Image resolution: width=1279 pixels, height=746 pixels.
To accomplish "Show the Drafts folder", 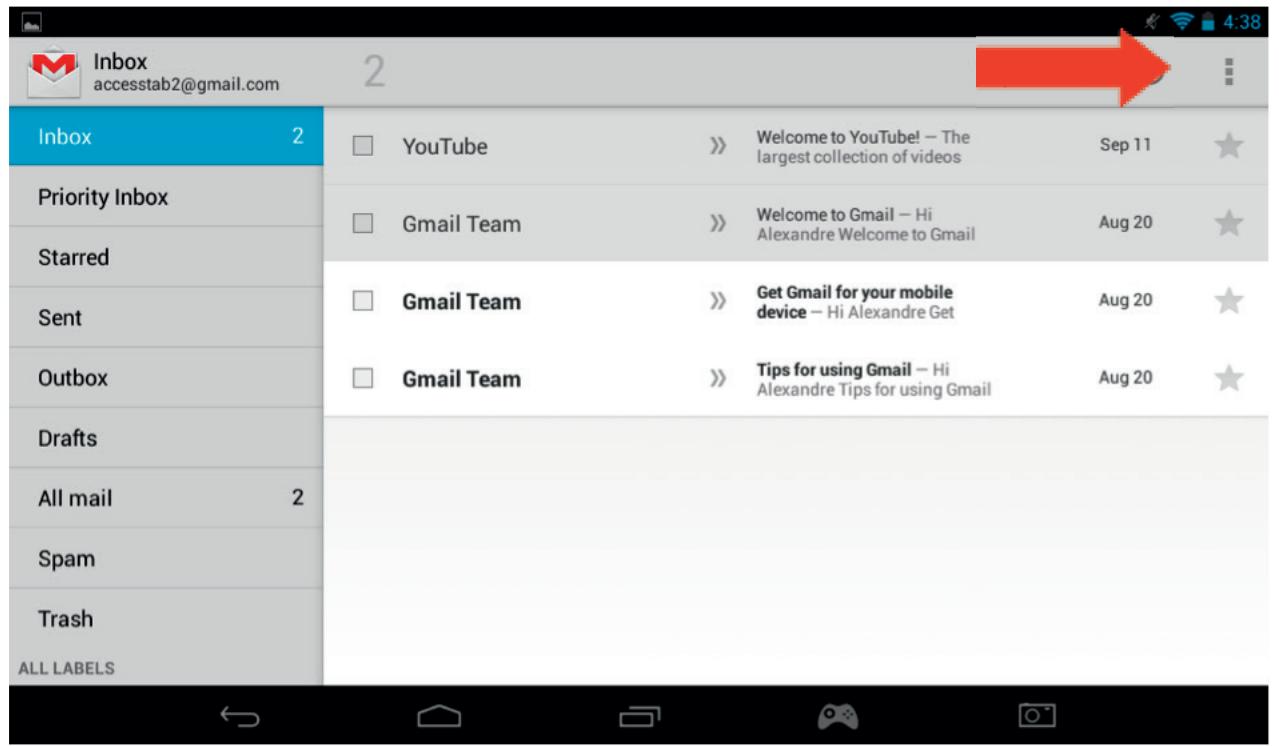I will pos(165,438).
